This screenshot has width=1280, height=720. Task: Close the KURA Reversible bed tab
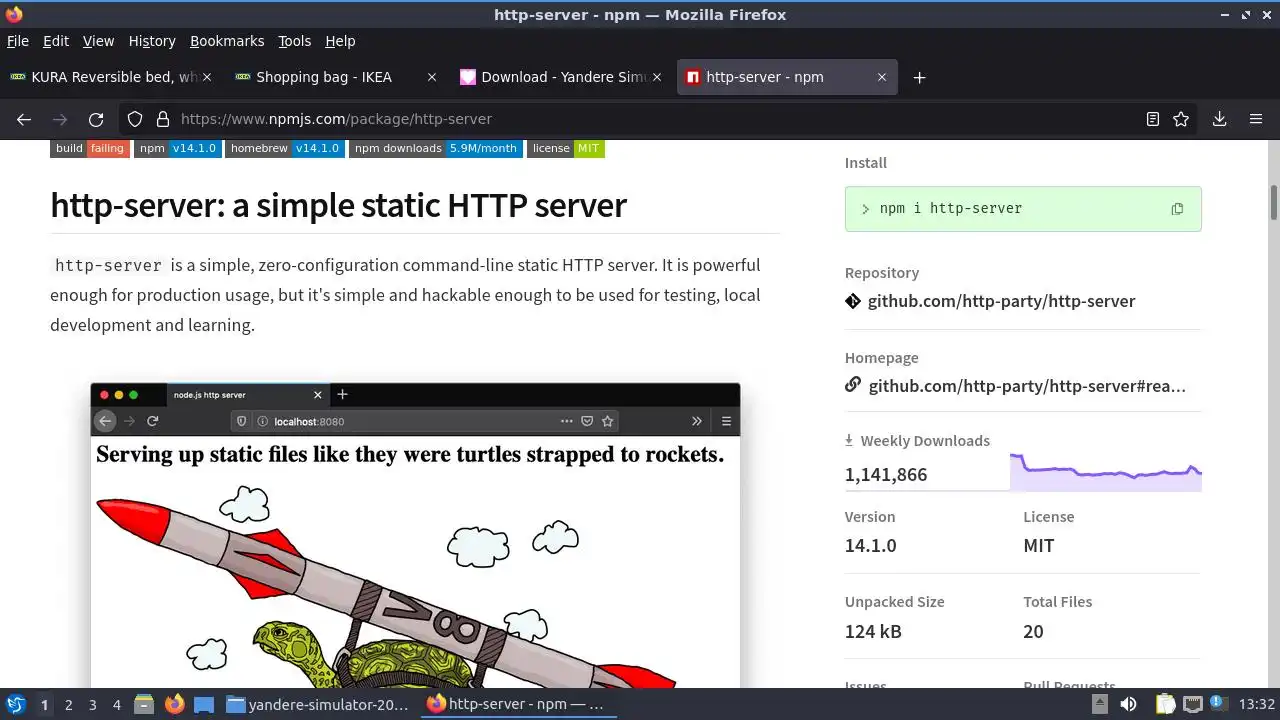pyautogui.click(x=206, y=77)
